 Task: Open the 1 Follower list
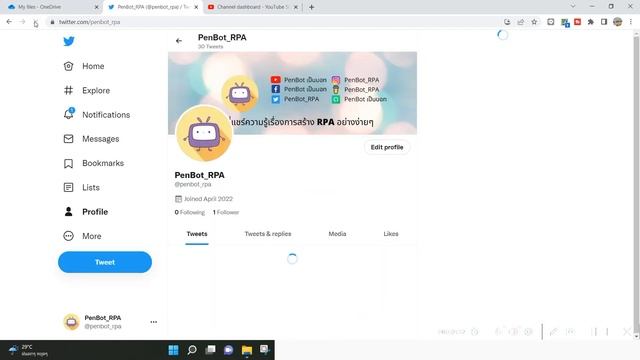click(226, 212)
